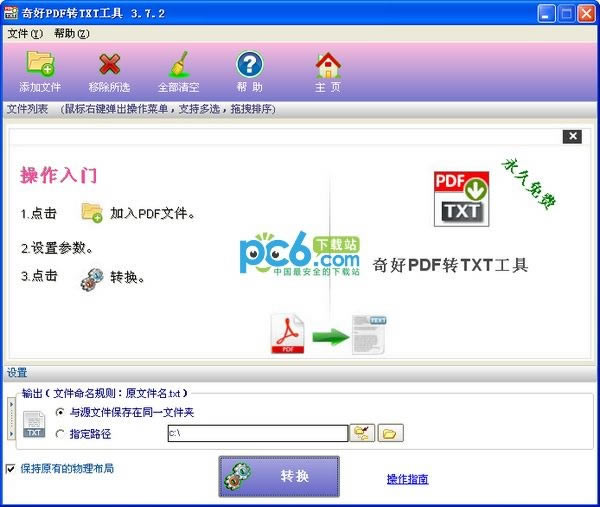600x507 pixels.
Task: Open the 帮助(Z) menu
Action: click(x=72, y=34)
